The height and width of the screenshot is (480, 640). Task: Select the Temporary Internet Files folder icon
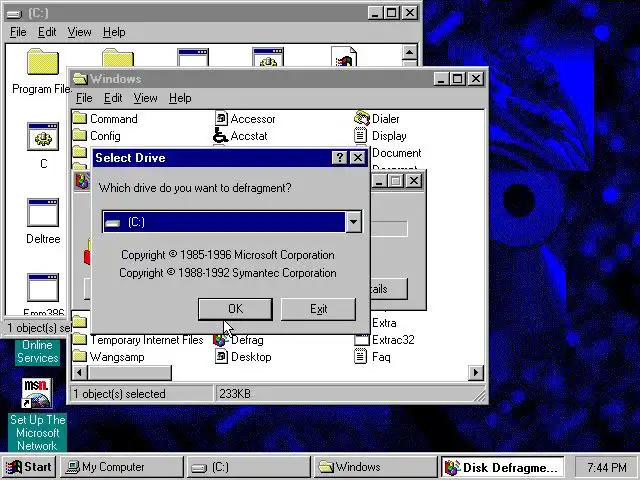(80, 340)
